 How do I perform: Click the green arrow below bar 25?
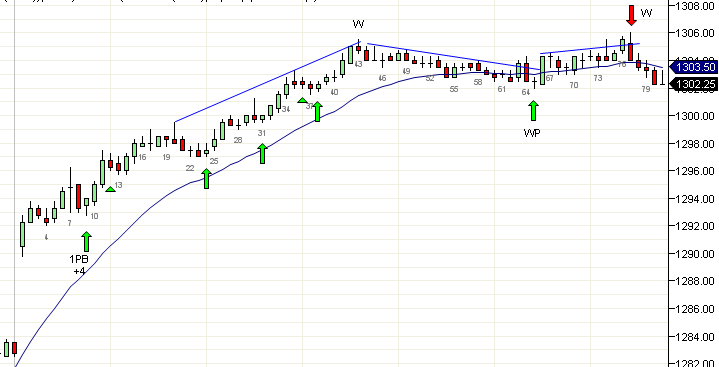pos(206,178)
